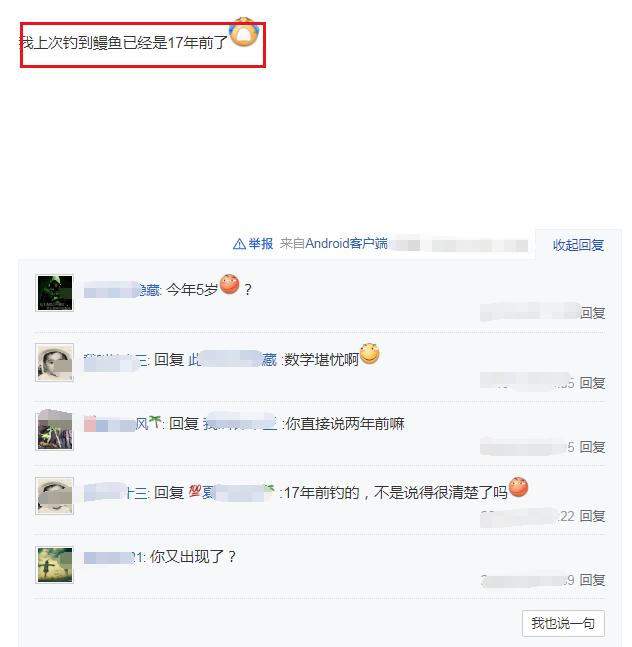The image size is (632, 647).
Task: Open the scarecrow avatar of the last commenter
Action: point(54,564)
